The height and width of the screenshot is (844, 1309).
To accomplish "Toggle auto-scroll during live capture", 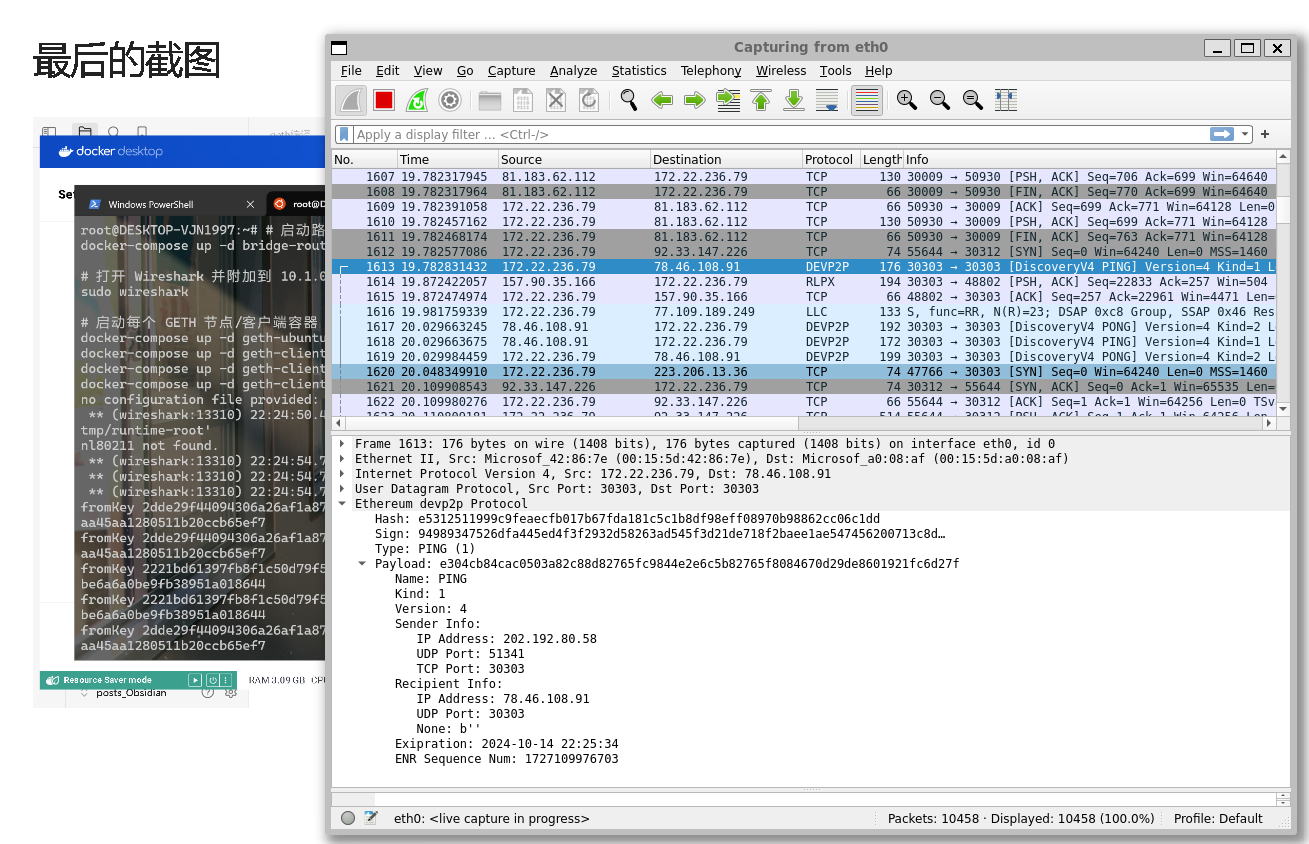I will coord(827,100).
